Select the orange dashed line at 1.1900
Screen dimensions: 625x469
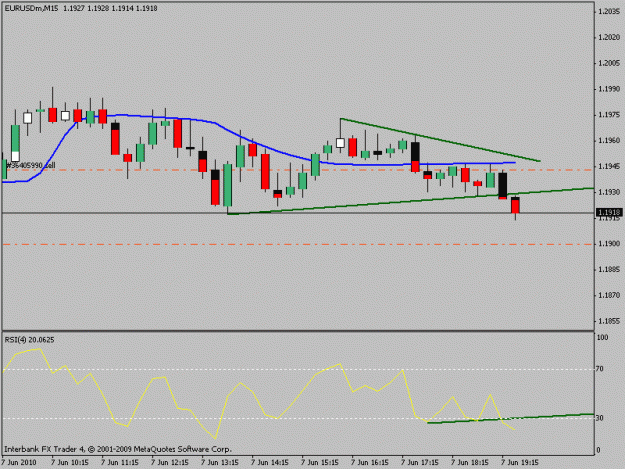coord(298,244)
